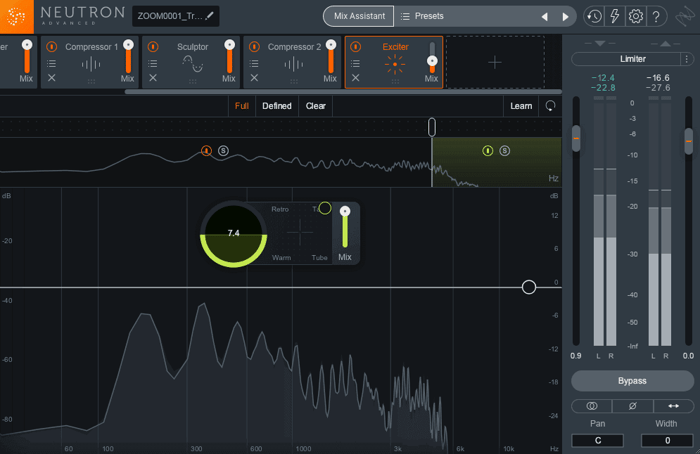Click the crossover band divider handle
Screen dimensions: 700x454
pyautogui.click(x=432, y=127)
